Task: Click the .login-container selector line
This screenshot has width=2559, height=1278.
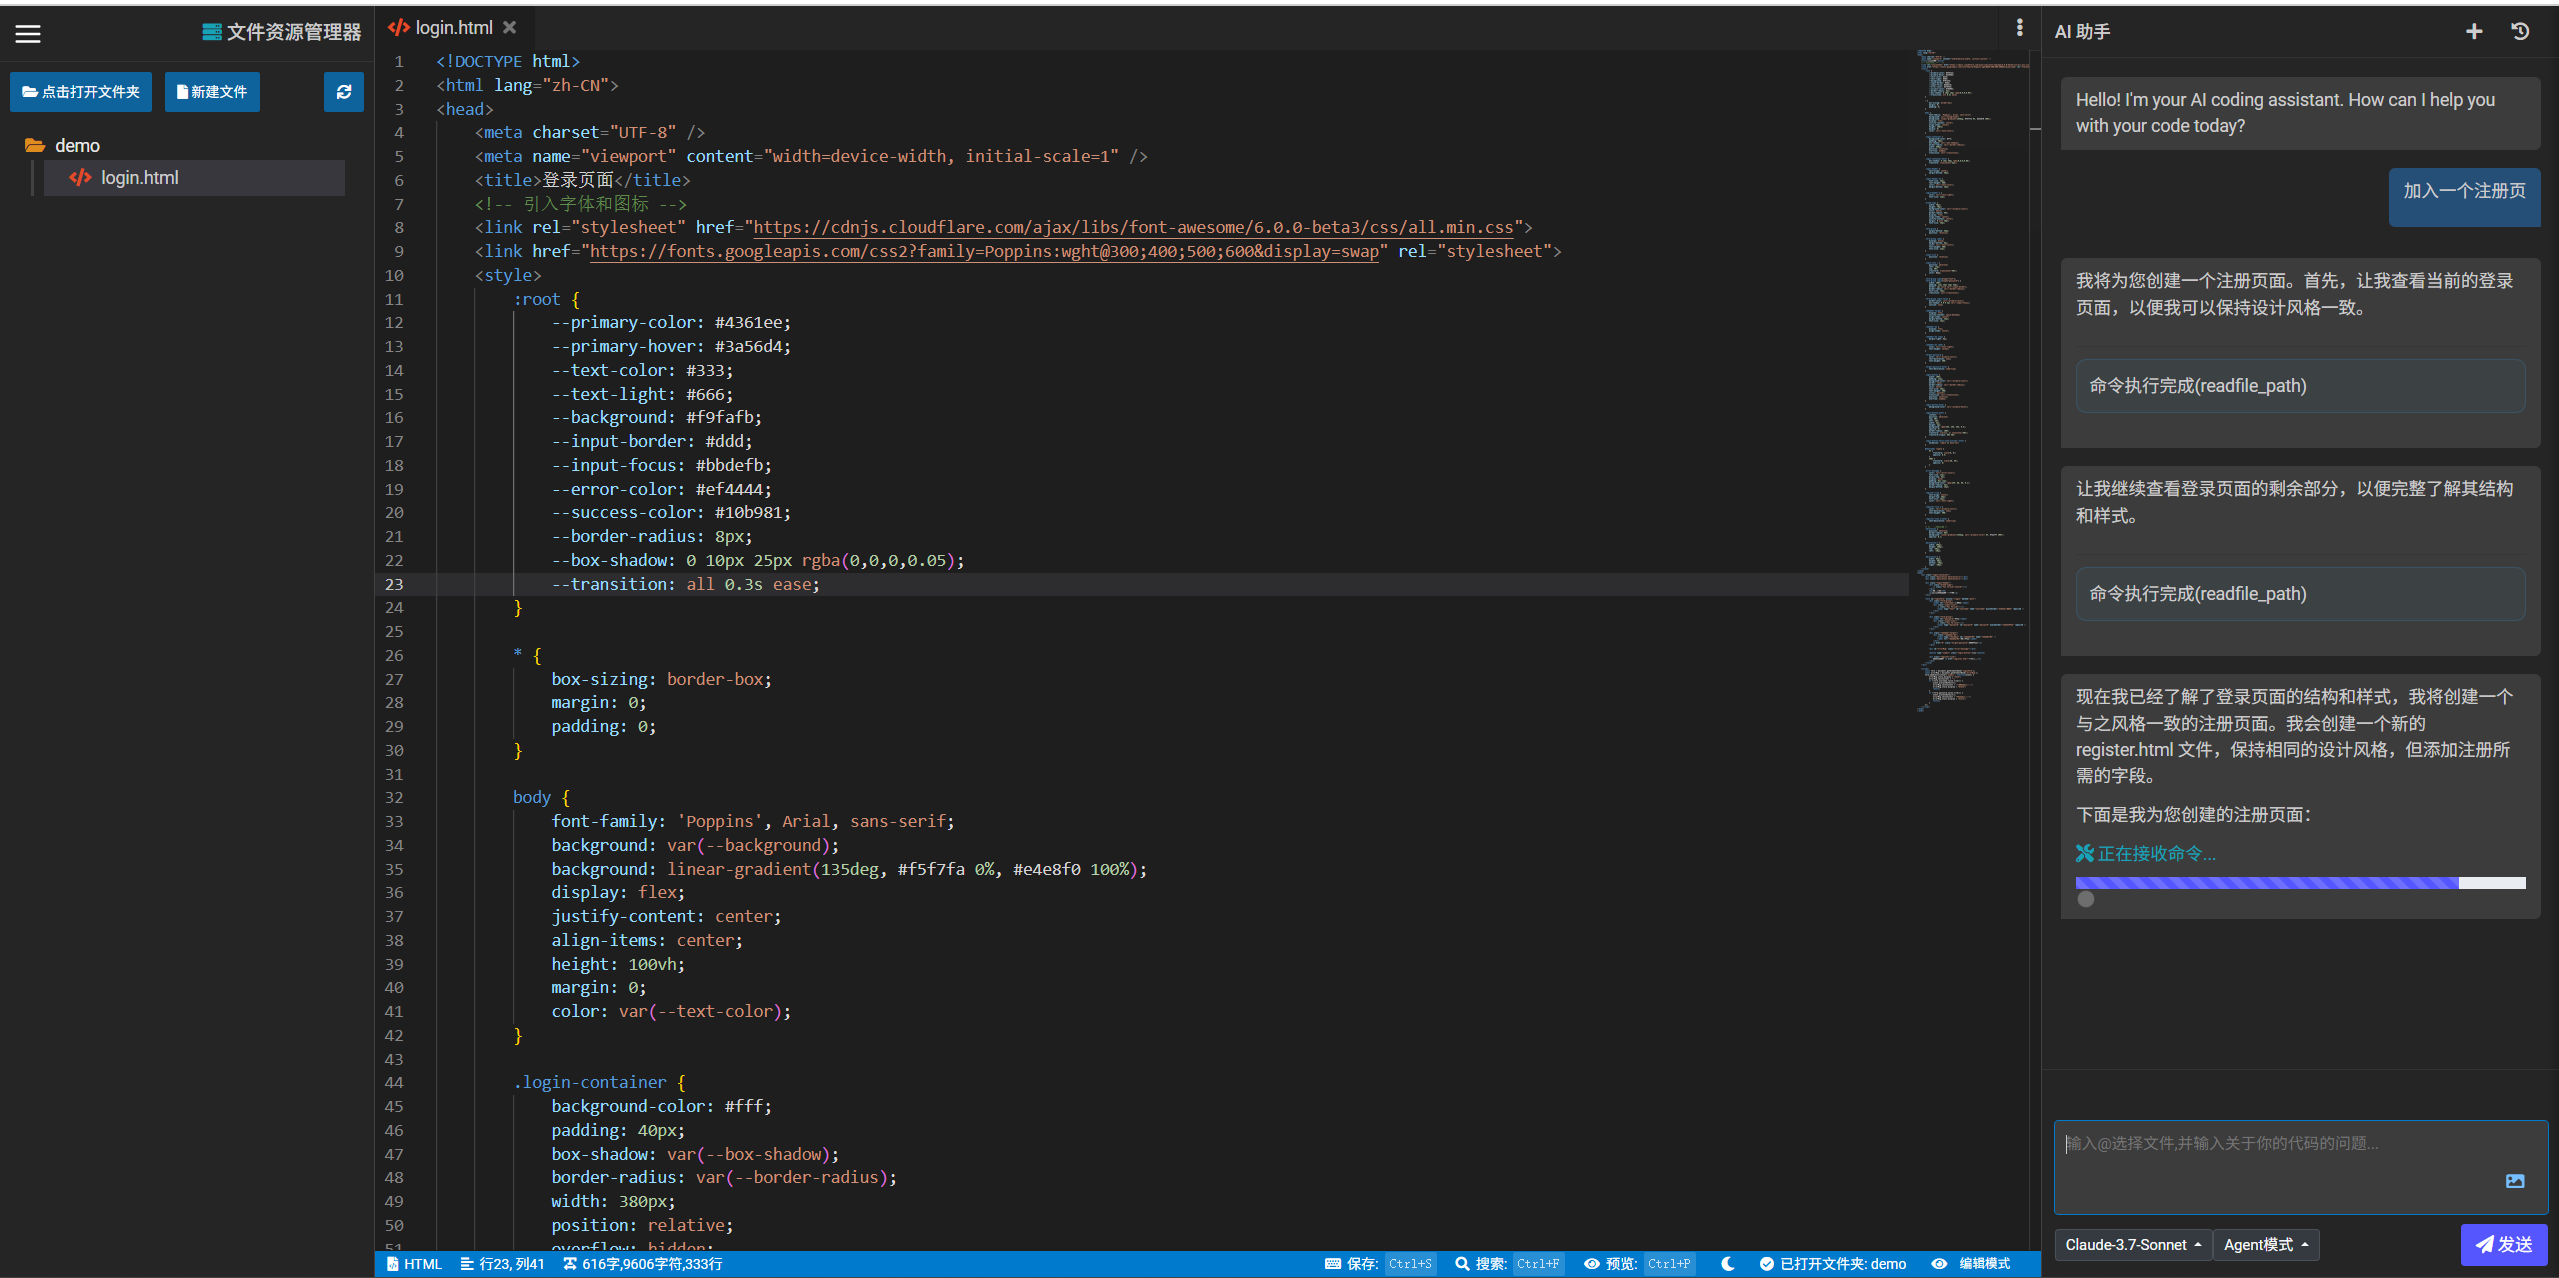Action: [599, 1083]
